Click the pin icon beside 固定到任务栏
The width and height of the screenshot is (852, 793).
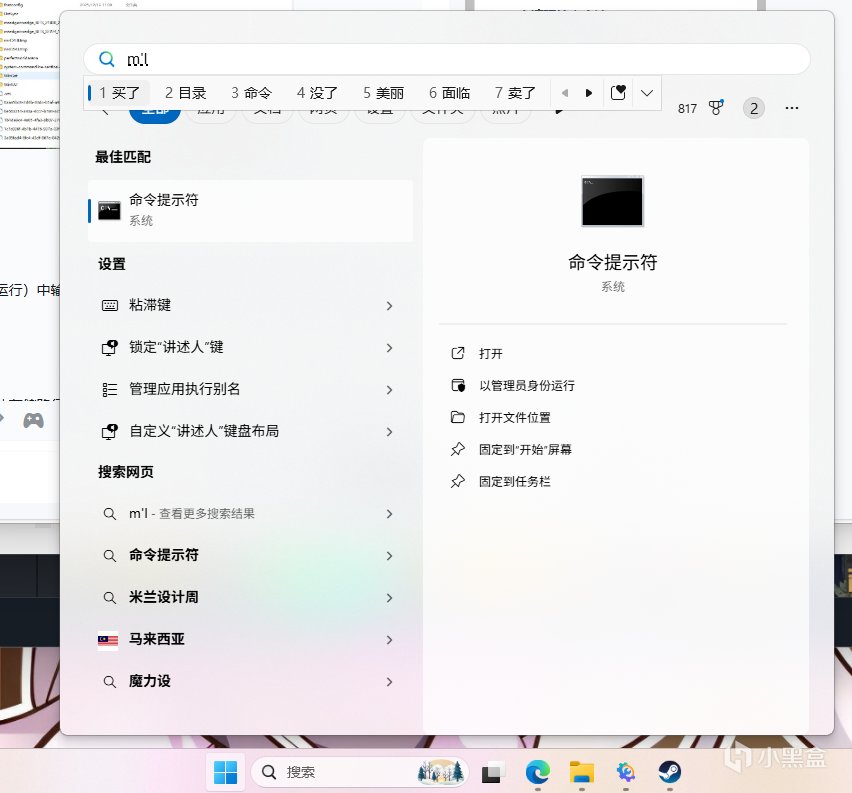[x=458, y=481]
